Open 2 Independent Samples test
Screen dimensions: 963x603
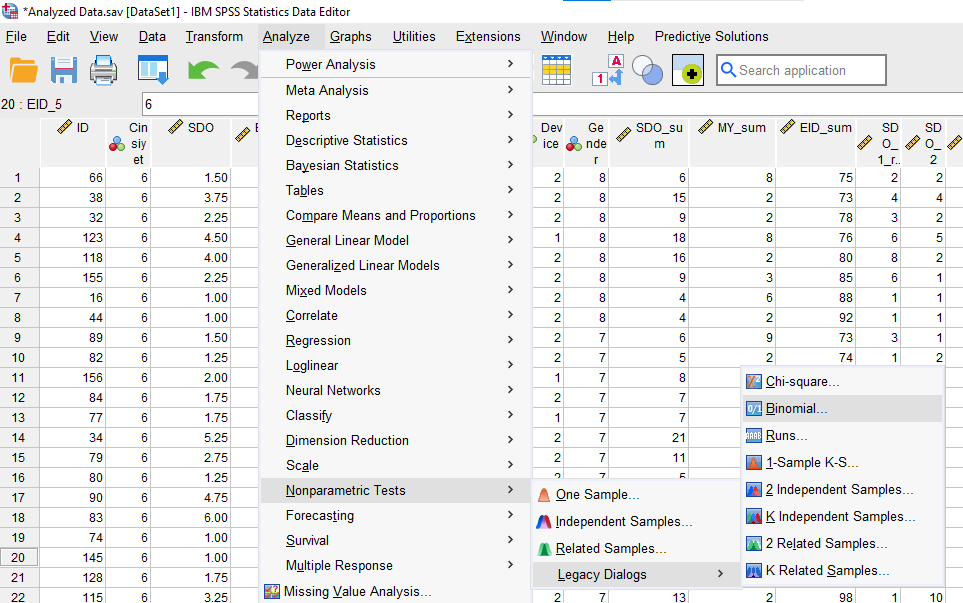842,489
